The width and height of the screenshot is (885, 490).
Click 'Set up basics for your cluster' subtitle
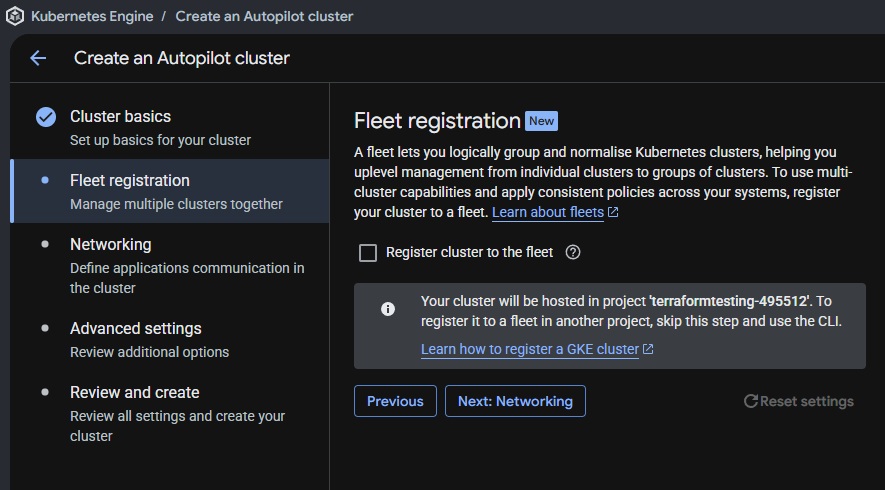pyautogui.click(x=160, y=140)
